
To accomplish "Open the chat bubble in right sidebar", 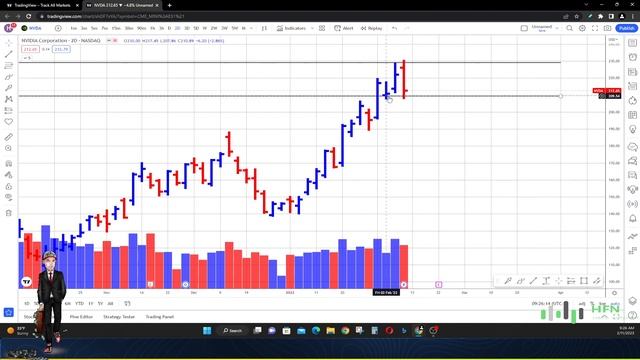I will [633, 147].
